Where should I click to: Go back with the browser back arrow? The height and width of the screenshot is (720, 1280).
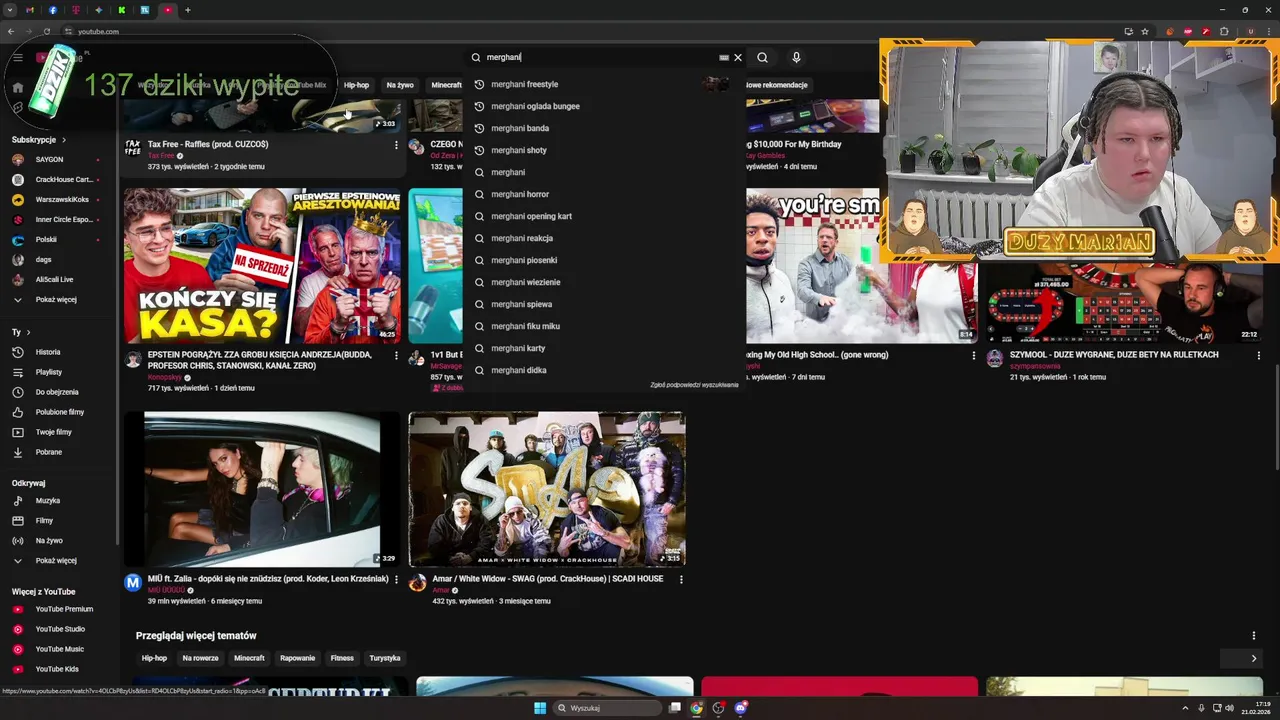[x=11, y=31]
